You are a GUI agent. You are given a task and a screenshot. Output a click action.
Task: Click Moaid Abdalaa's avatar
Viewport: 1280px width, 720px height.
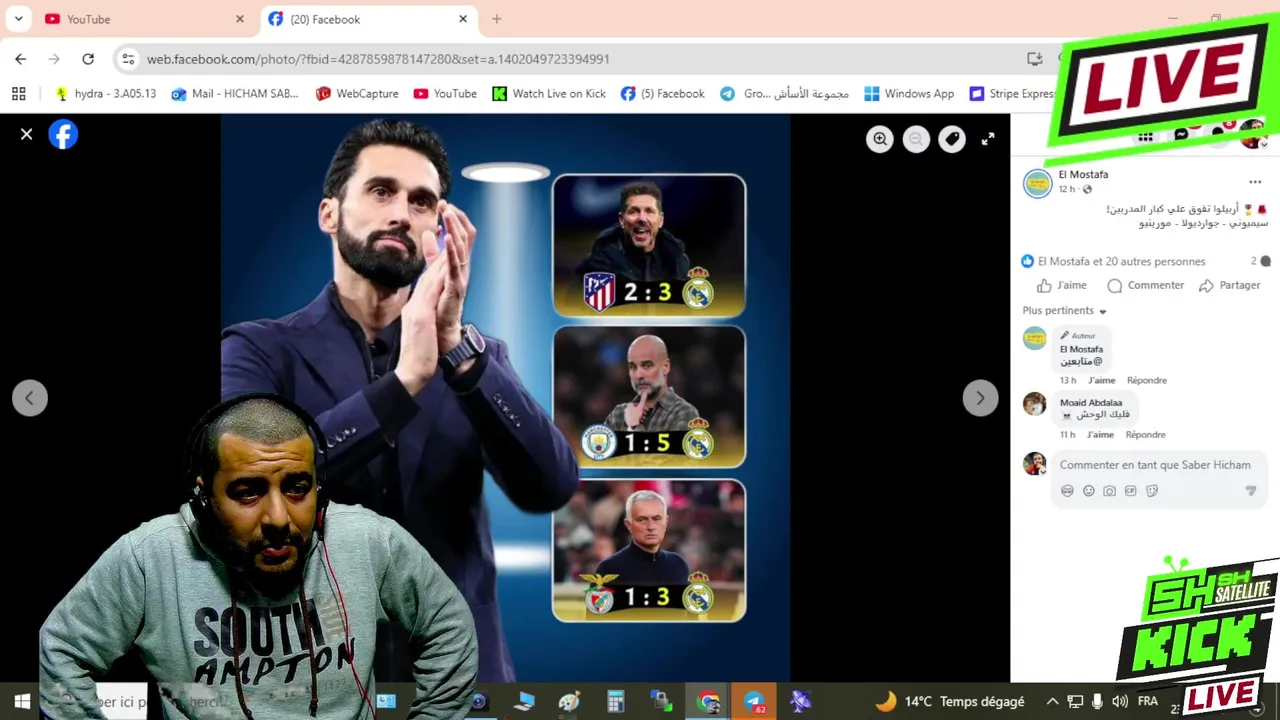click(1034, 404)
